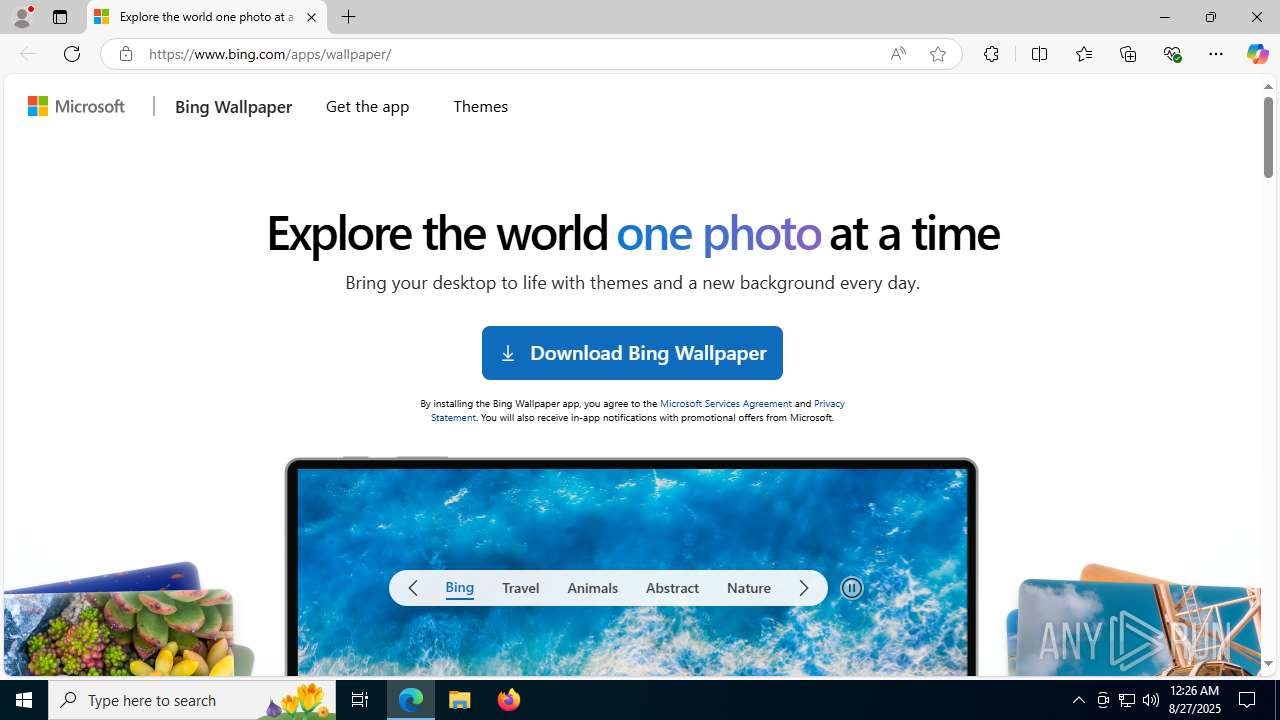Select the Abstract category tab
The image size is (1280, 720).
click(672, 588)
